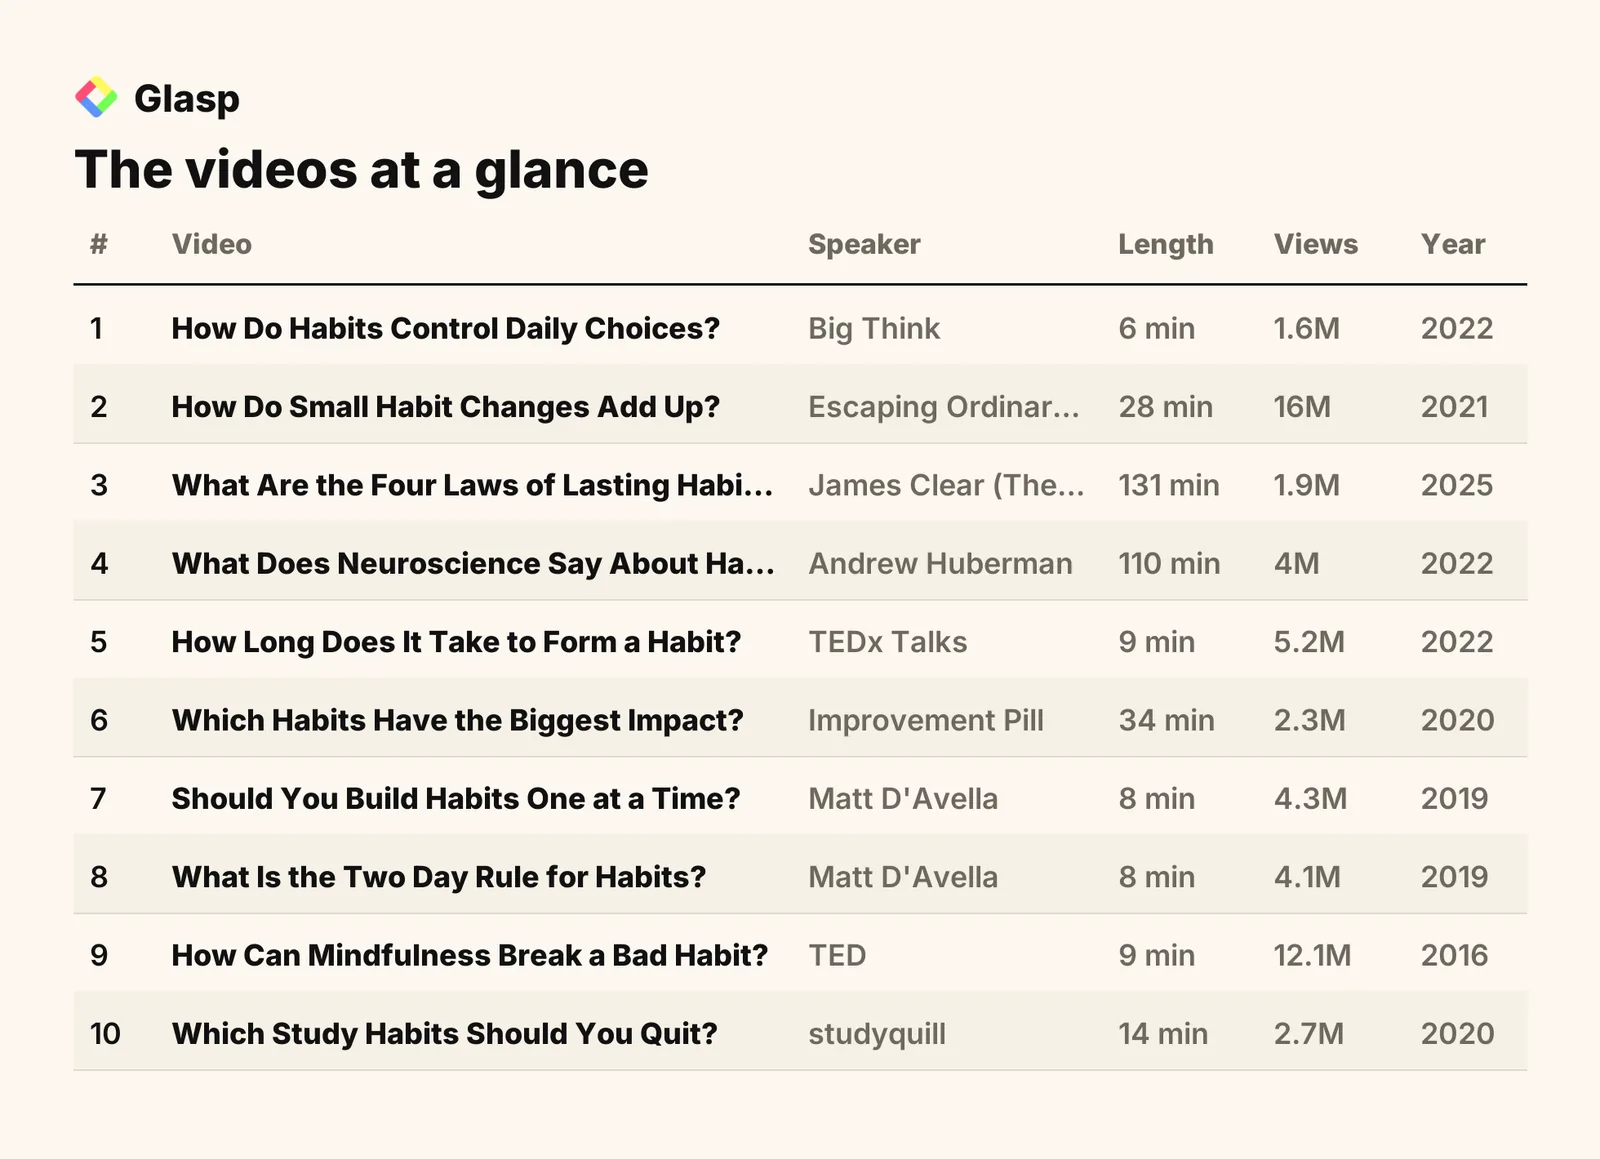This screenshot has height=1159, width=1600.
Task: Click speaker 'Big Think'
Action: pyautogui.click(x=874, y=329)
